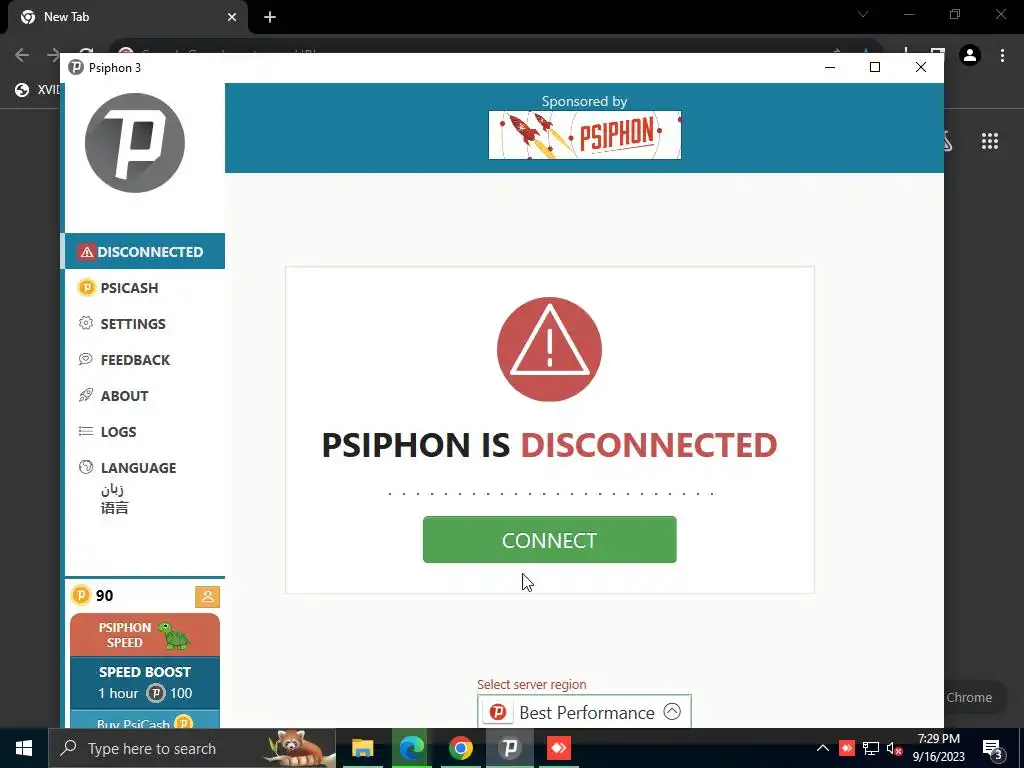This screenshot has height=768, width=1024.
Task: Select the DISCONNECTED status tab
Action: [x=145, y=251]
